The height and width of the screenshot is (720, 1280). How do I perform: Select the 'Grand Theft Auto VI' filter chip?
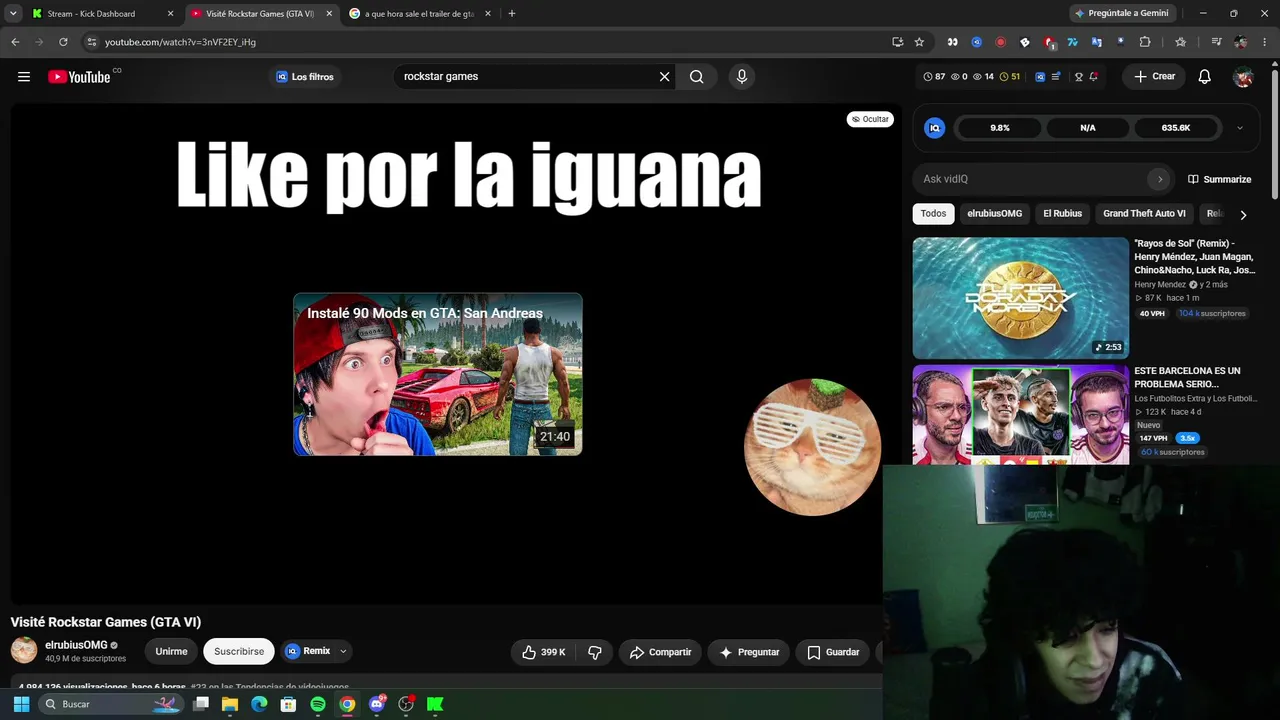click(x=1144, y=213)
